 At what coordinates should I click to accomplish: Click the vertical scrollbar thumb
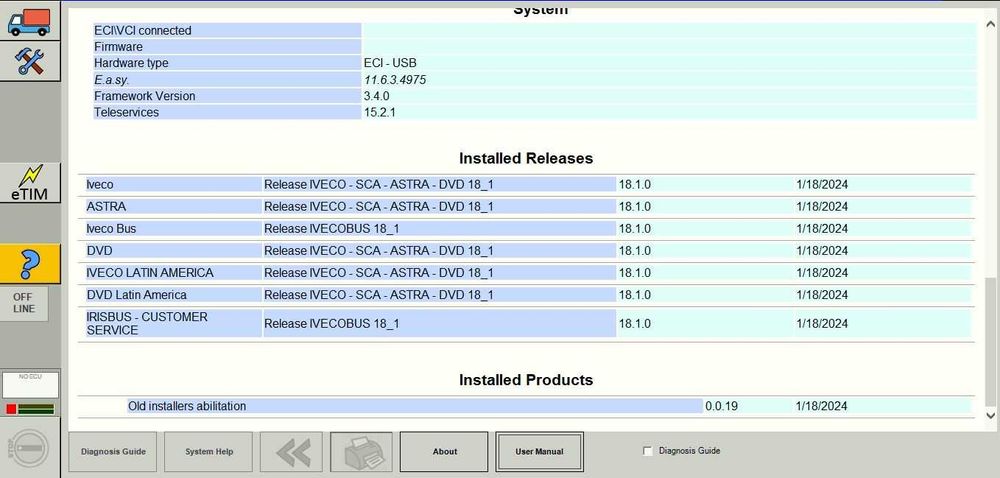[x=990, y=342]
